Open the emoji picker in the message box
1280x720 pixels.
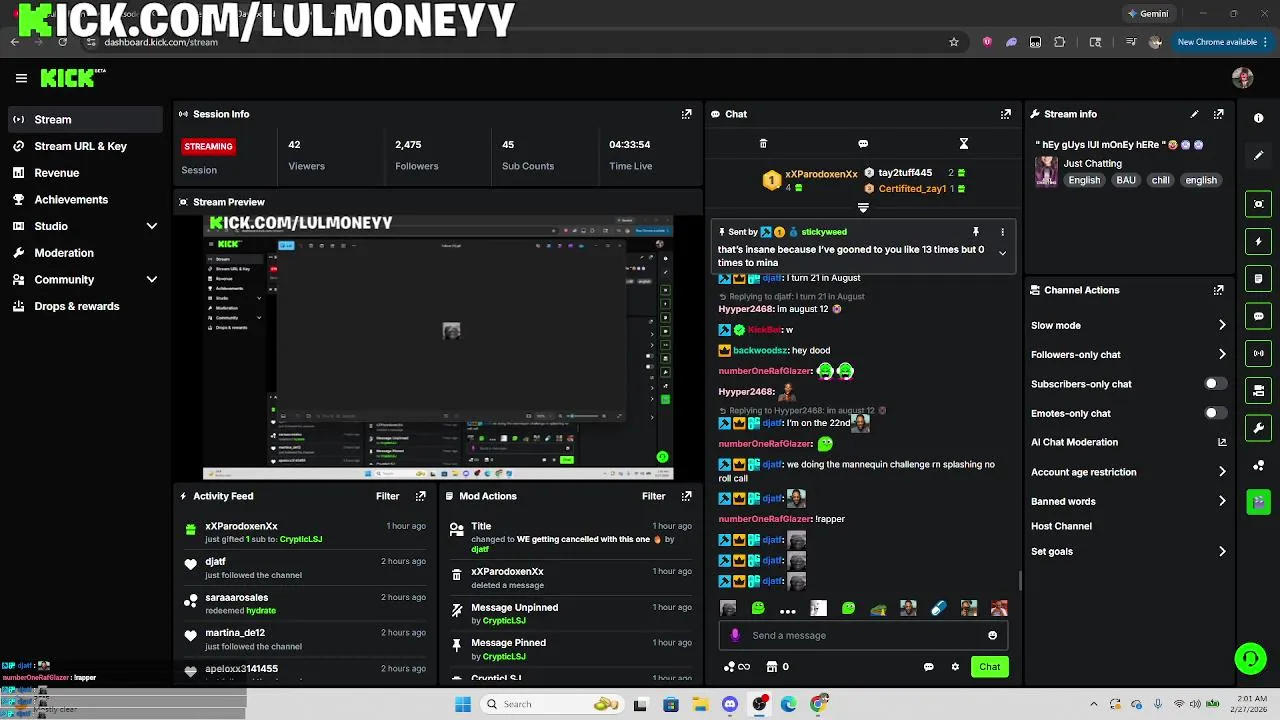pos(992,635)
